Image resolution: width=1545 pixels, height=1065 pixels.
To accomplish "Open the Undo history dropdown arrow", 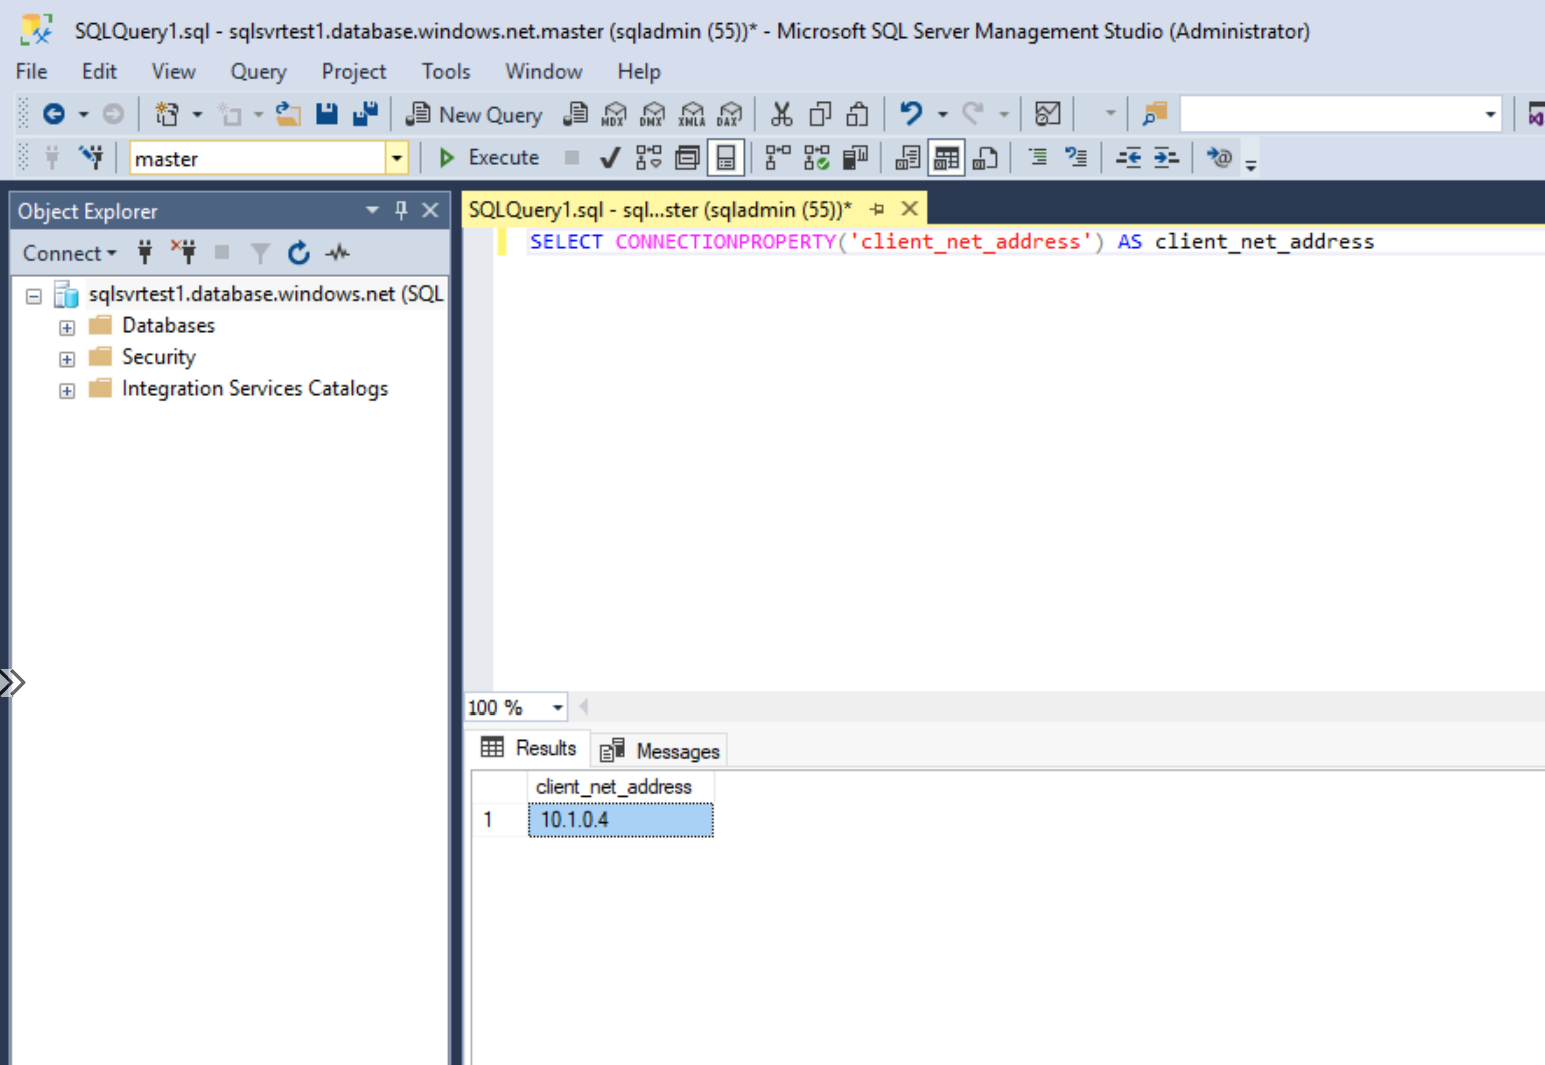I will point(942,114).
